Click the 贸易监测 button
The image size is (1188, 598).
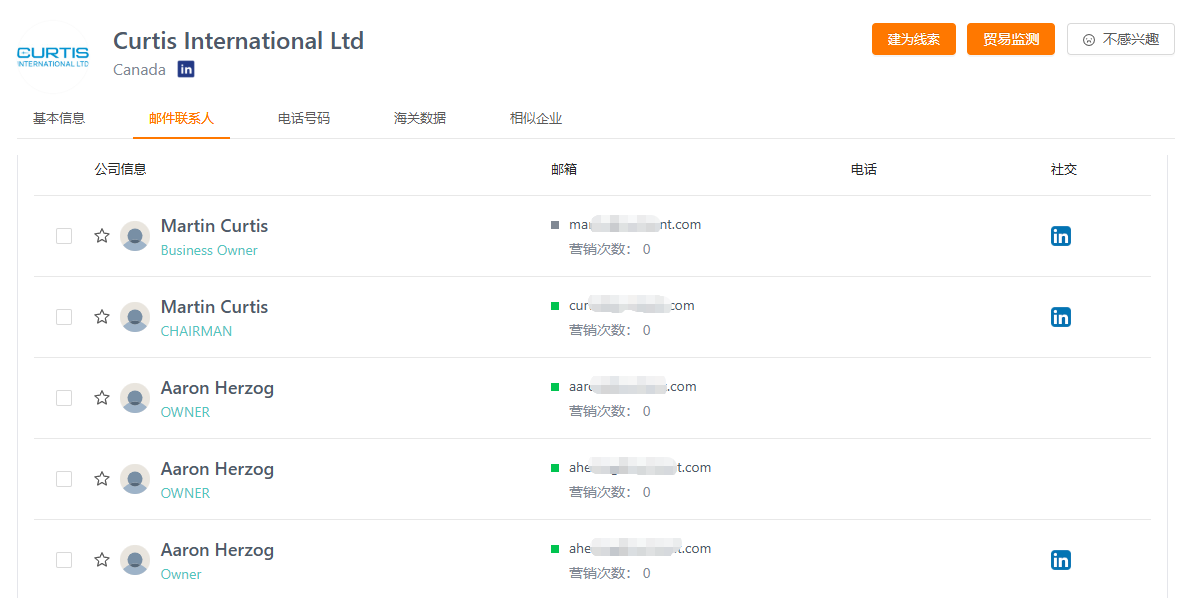tap(1011, 39)
